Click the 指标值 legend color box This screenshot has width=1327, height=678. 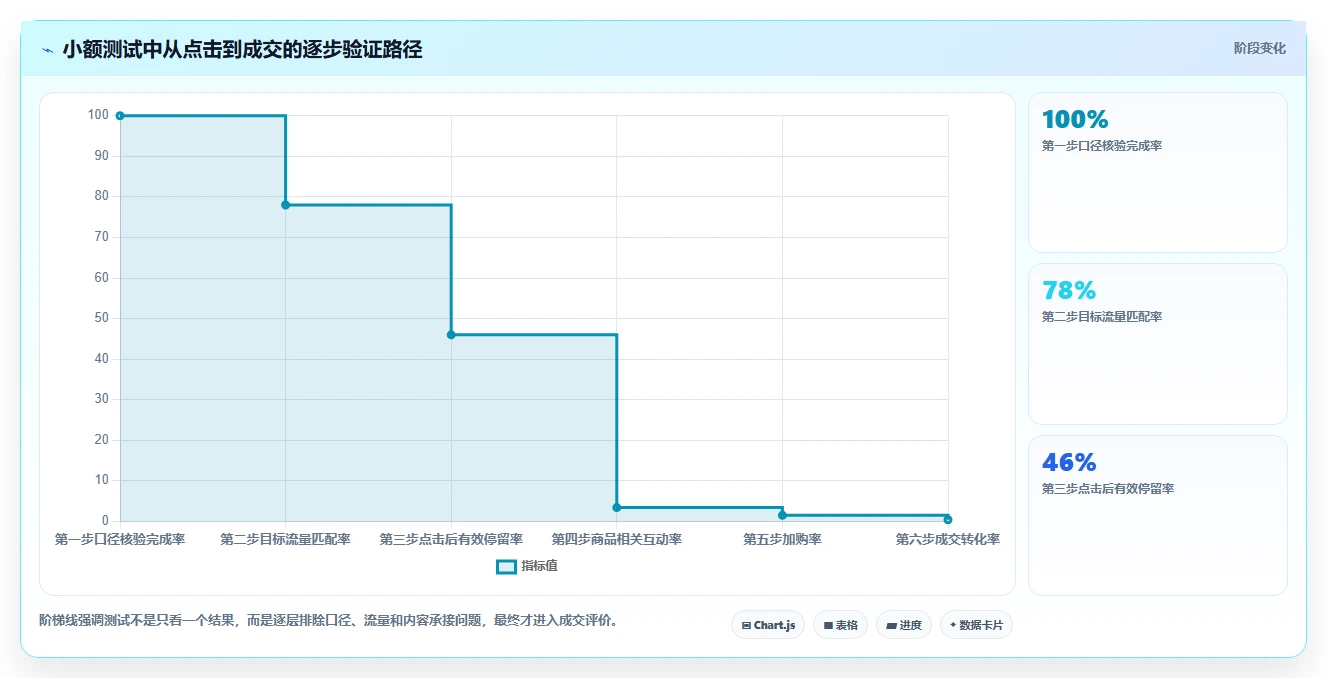pos(506,566)
